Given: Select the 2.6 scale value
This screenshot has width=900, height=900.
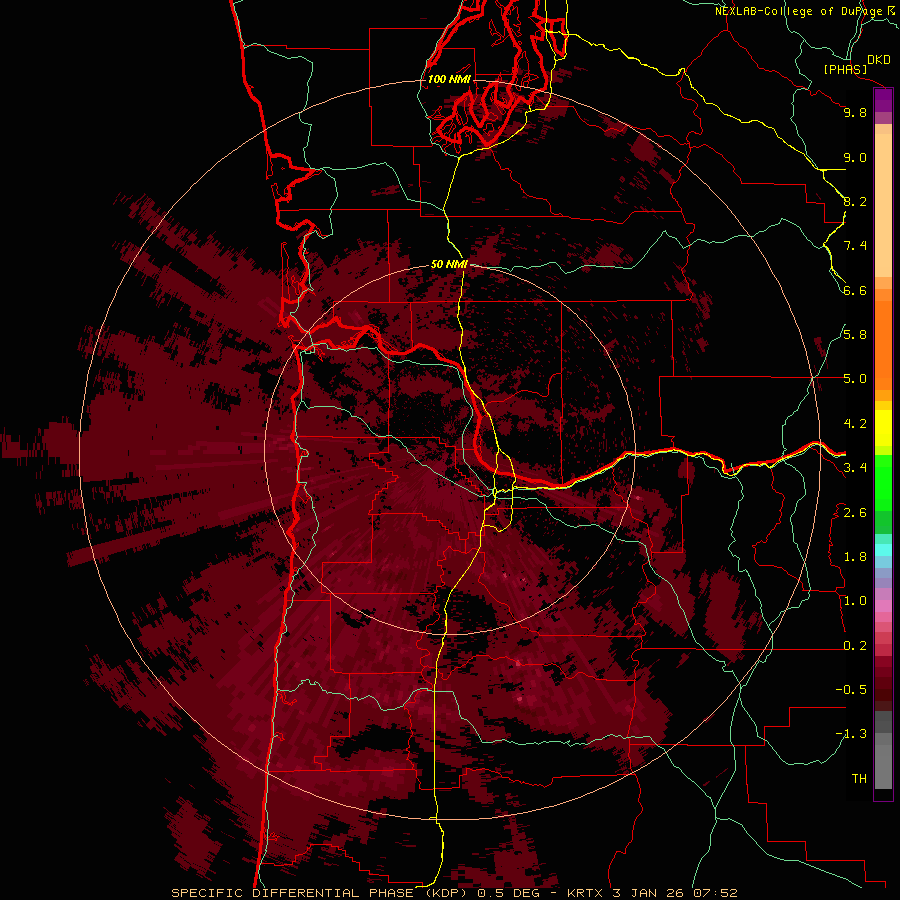Looking at the screenshot, I should (855, 513).
